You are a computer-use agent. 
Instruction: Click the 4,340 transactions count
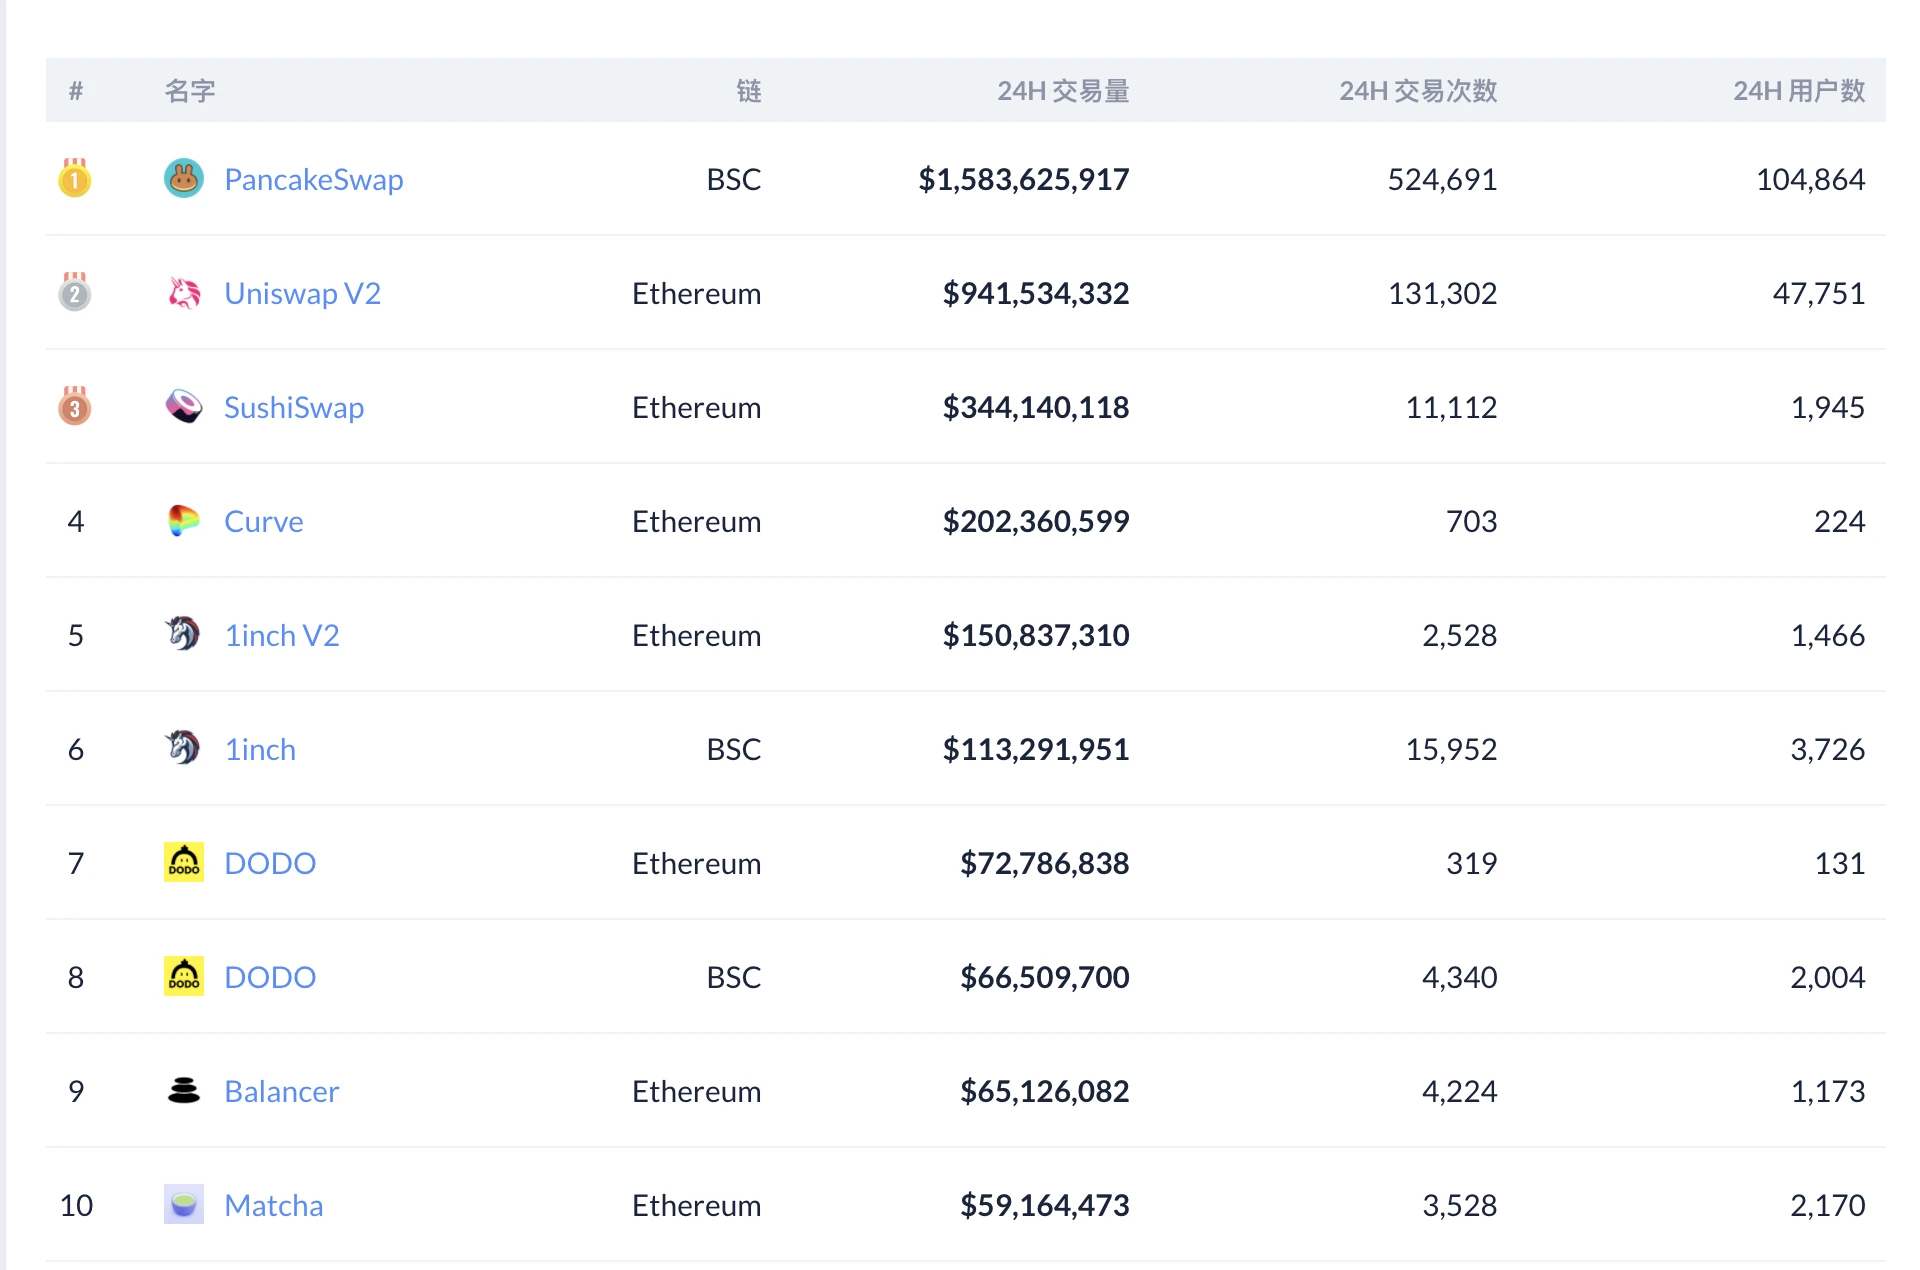[1459, 978]
